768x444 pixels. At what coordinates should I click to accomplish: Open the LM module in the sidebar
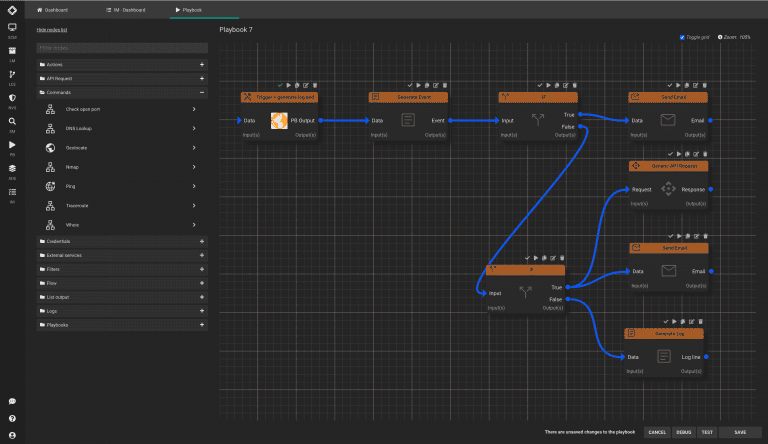(12, 51)
